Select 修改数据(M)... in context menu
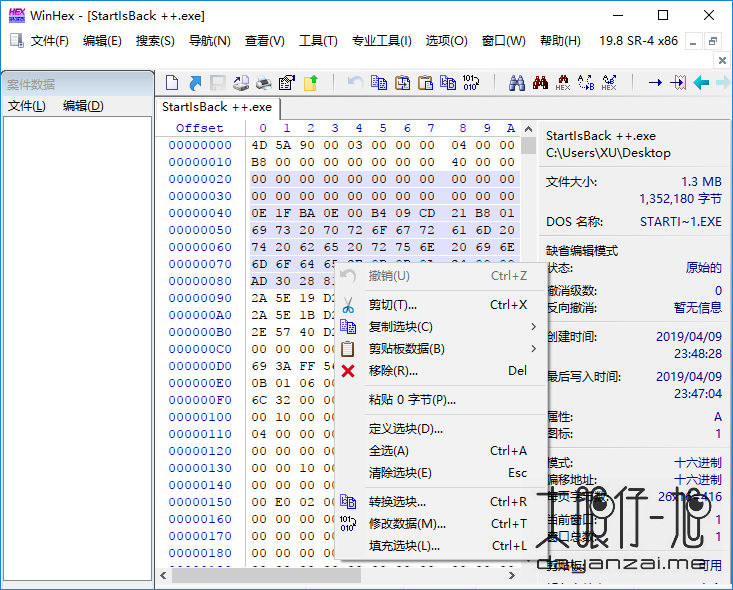This screenshot has width=733, height=590. click(x=441, y=524)
